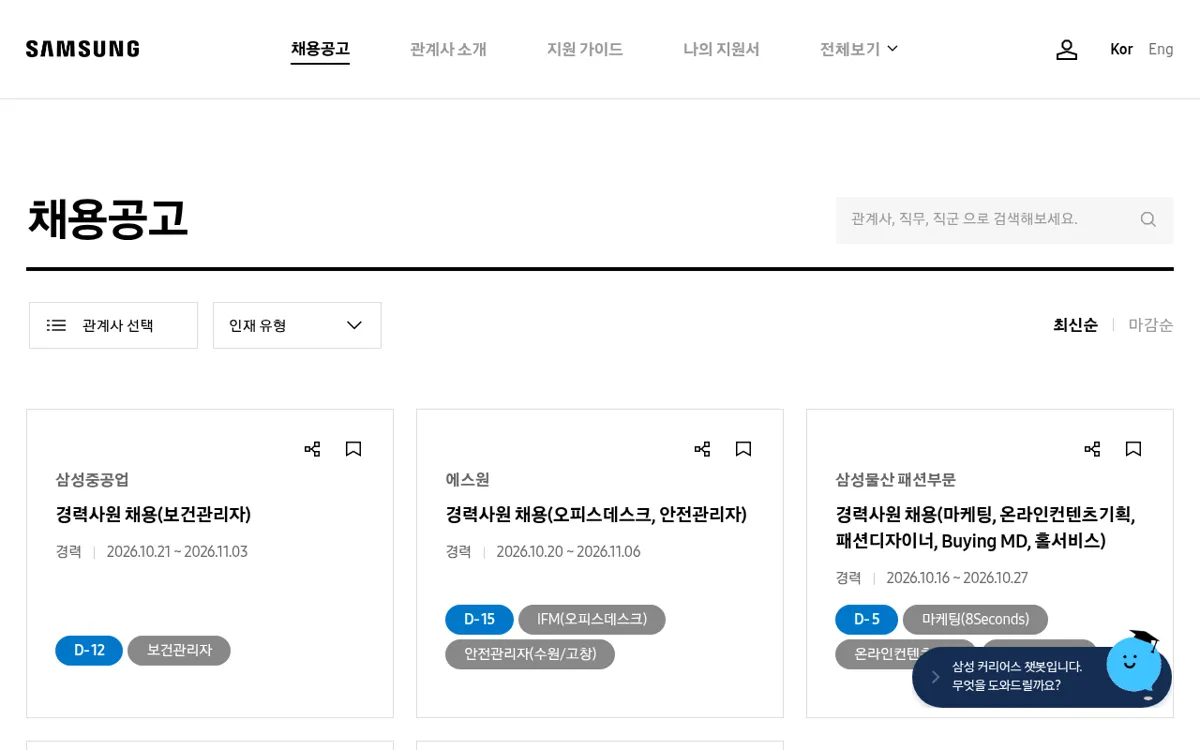Click the 삼성물산 패션부문 company name
This screenshot has width=1200, height=750.
coord(896,479)
